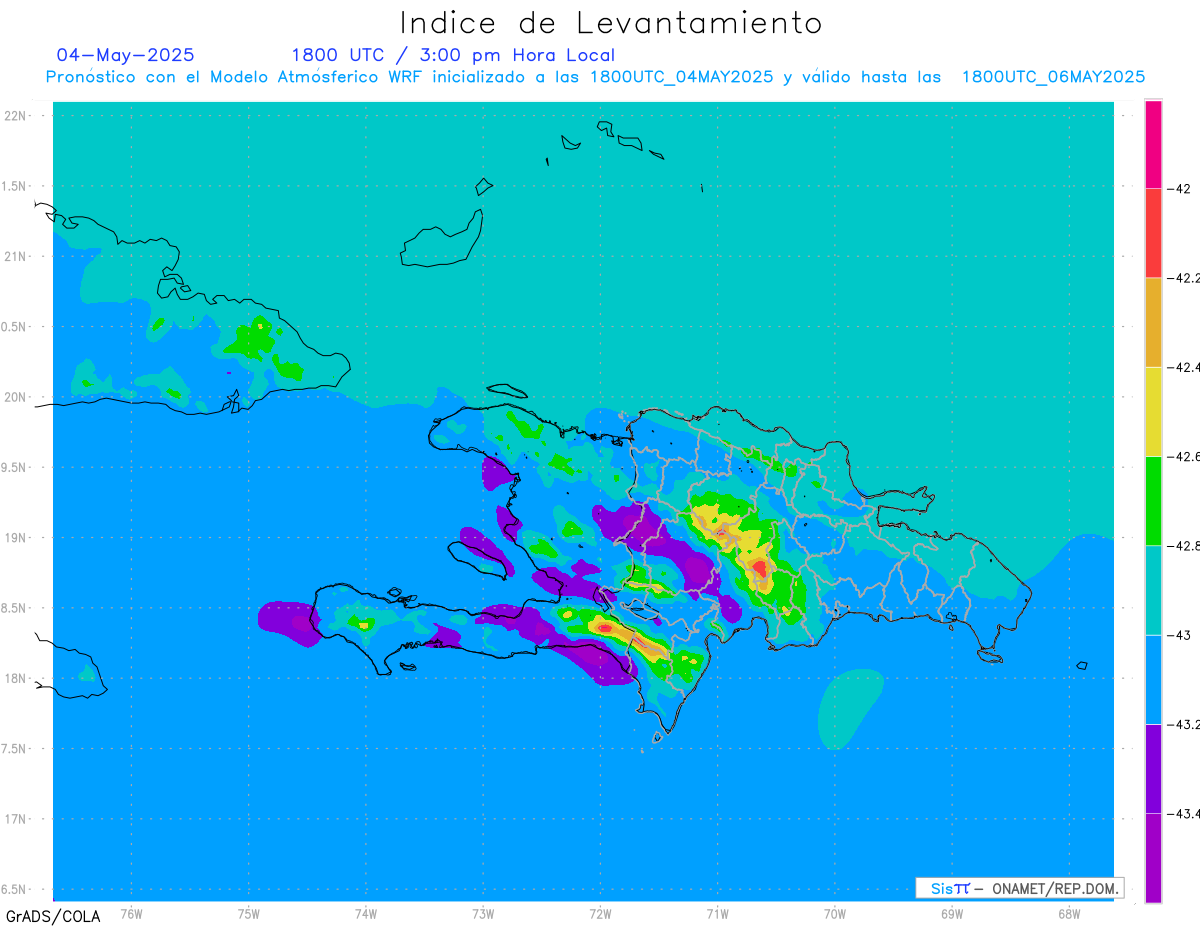Screen dimensions: 1200x927
Task: Select the date label "04-May-2025"
Action: point(126,55)
